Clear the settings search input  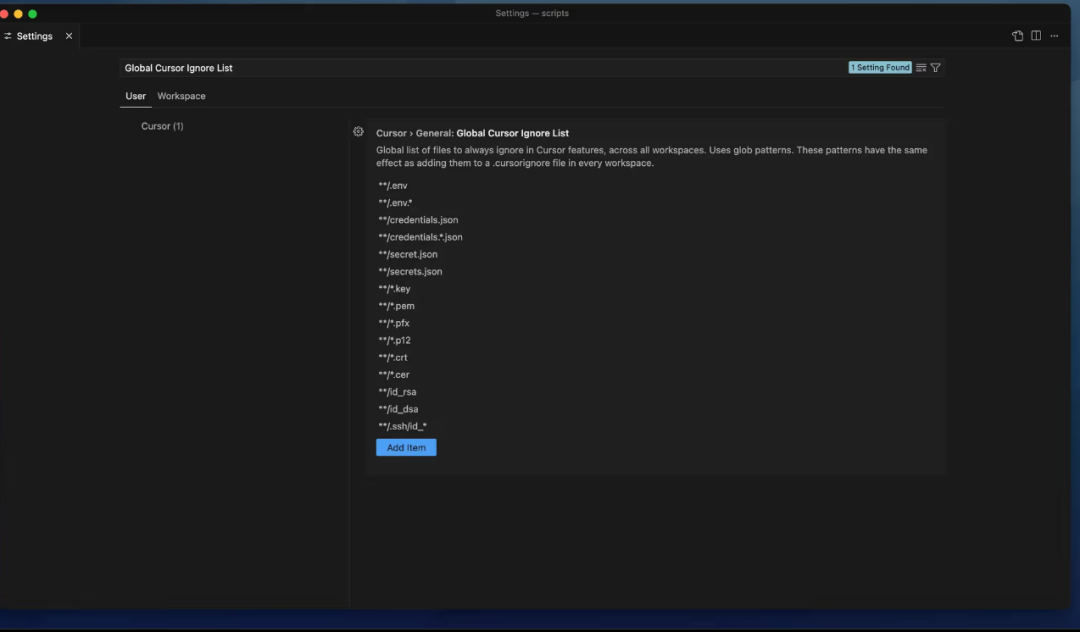(x=921, y=67)
